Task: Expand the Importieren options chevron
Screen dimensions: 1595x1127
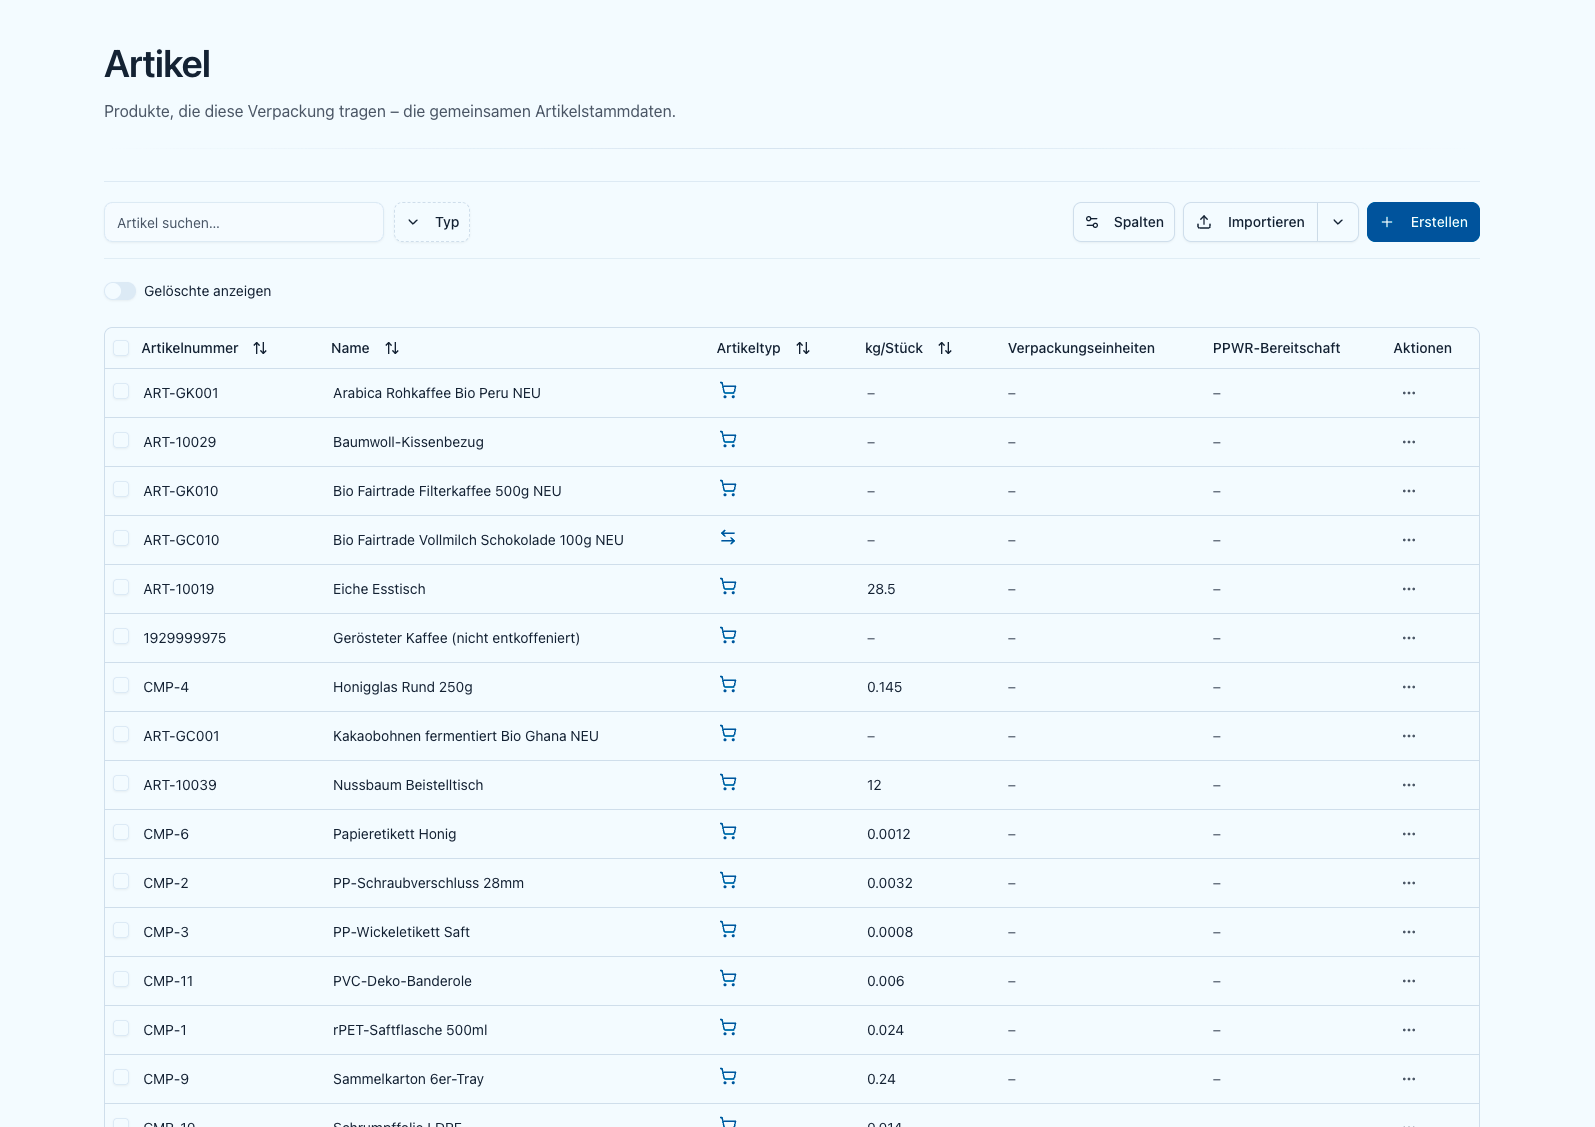Action: pyautogui.click(x=1338, y=222)
